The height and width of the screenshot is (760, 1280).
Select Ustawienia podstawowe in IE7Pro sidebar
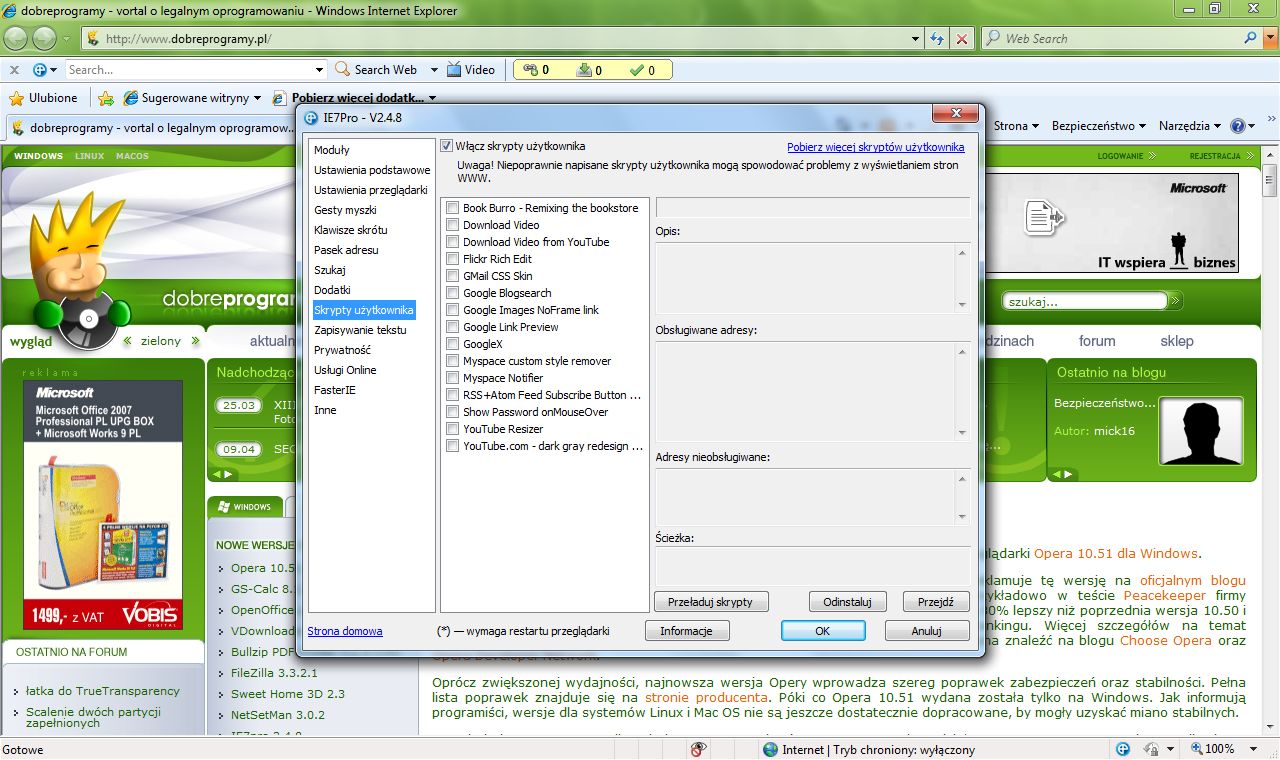pos(372,170)
